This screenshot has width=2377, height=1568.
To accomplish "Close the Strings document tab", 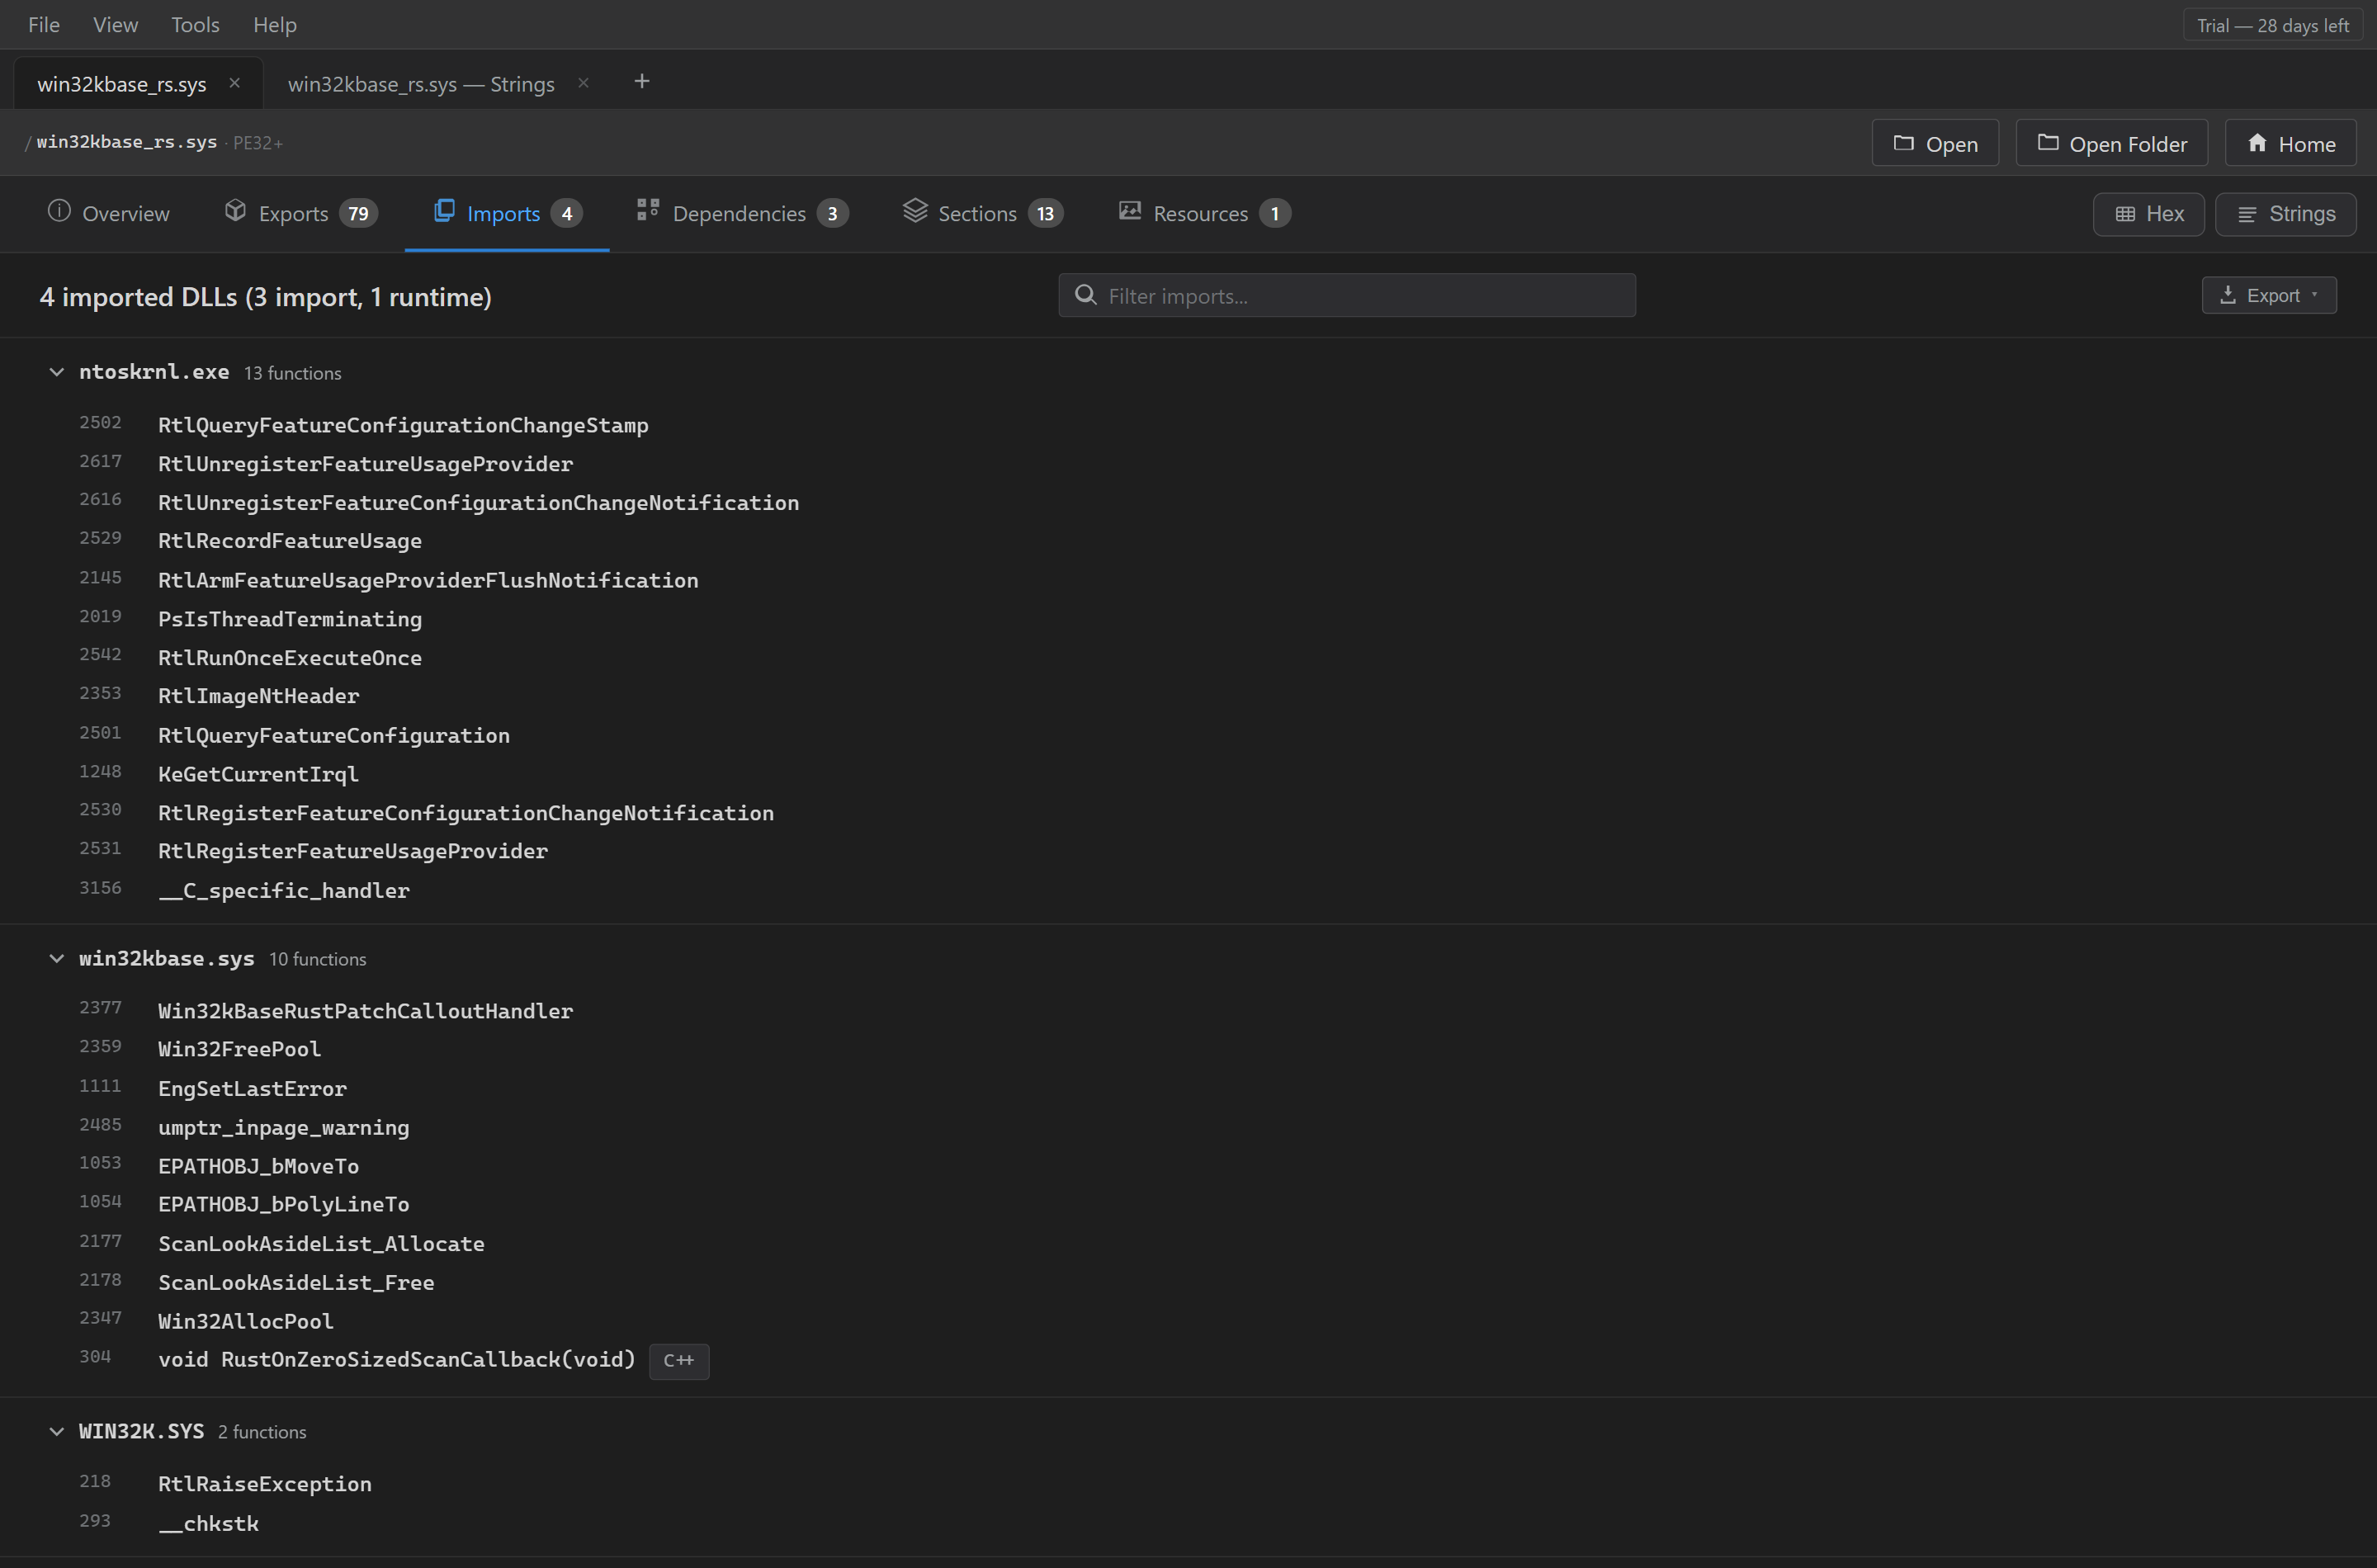I will point(583,83).
